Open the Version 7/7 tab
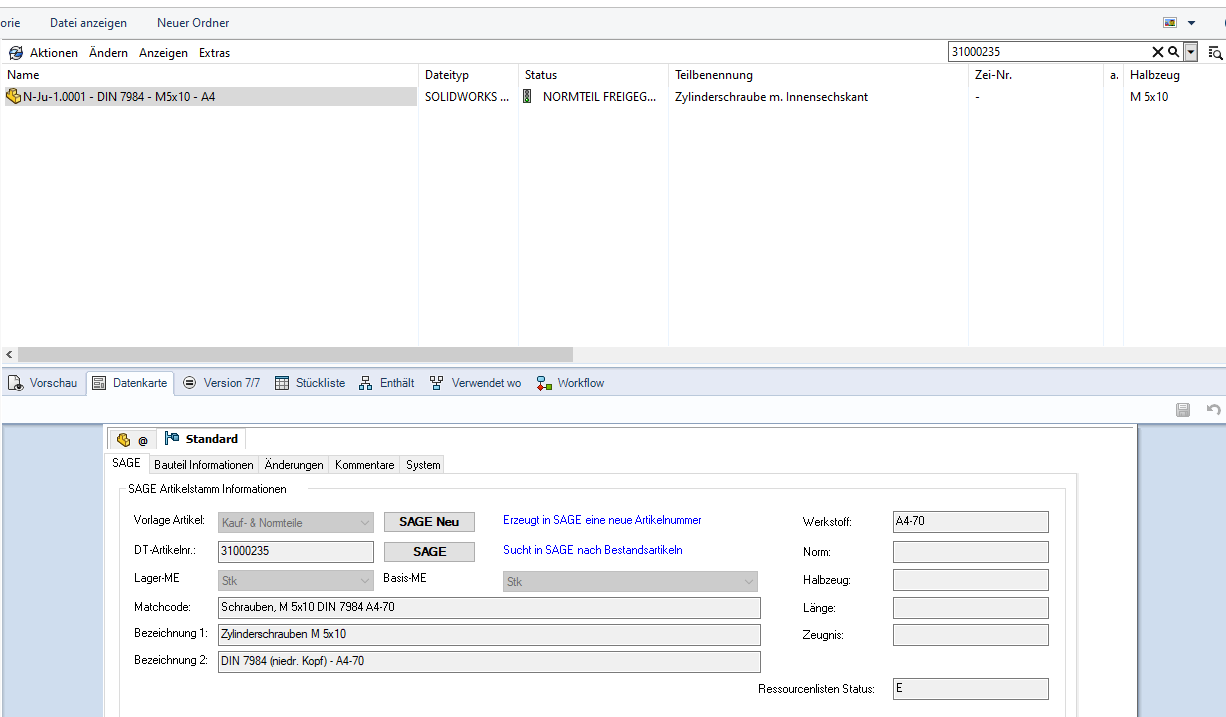1226x717 pixels. click(221, 383)
